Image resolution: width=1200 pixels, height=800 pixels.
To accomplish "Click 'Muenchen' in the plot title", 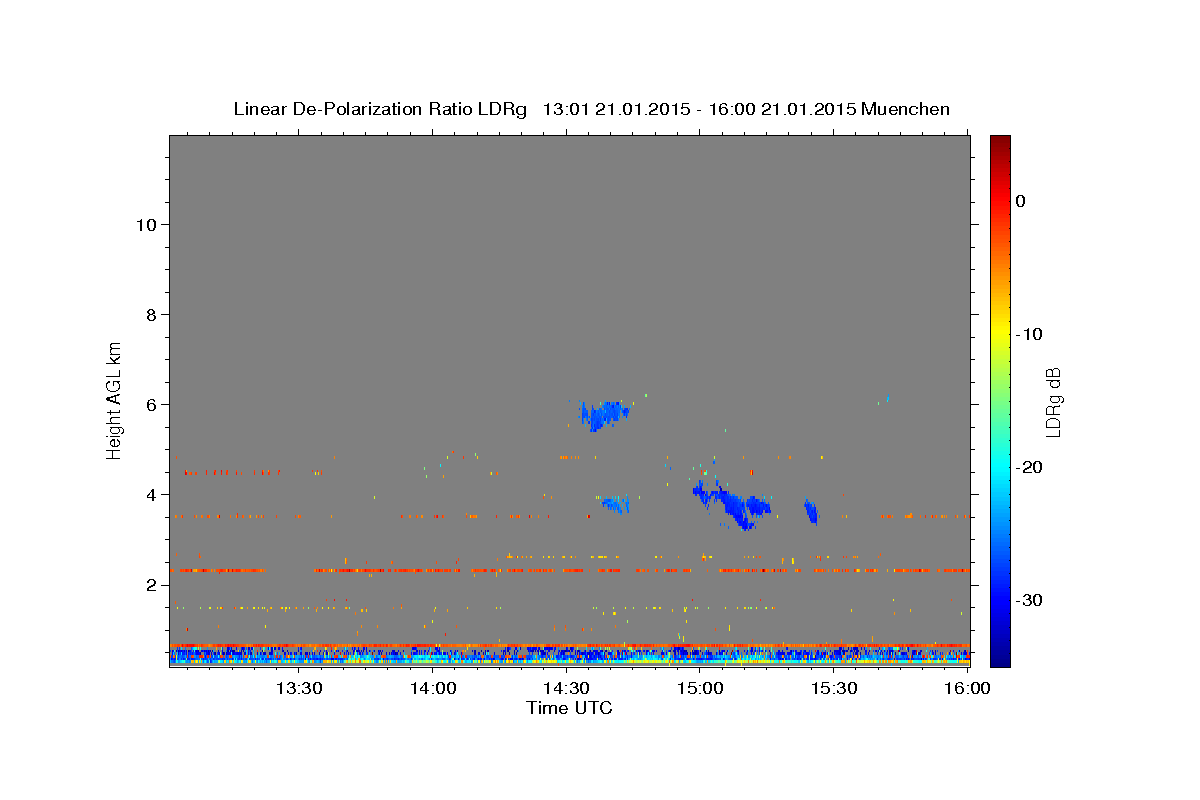I will tap(905, 109).
